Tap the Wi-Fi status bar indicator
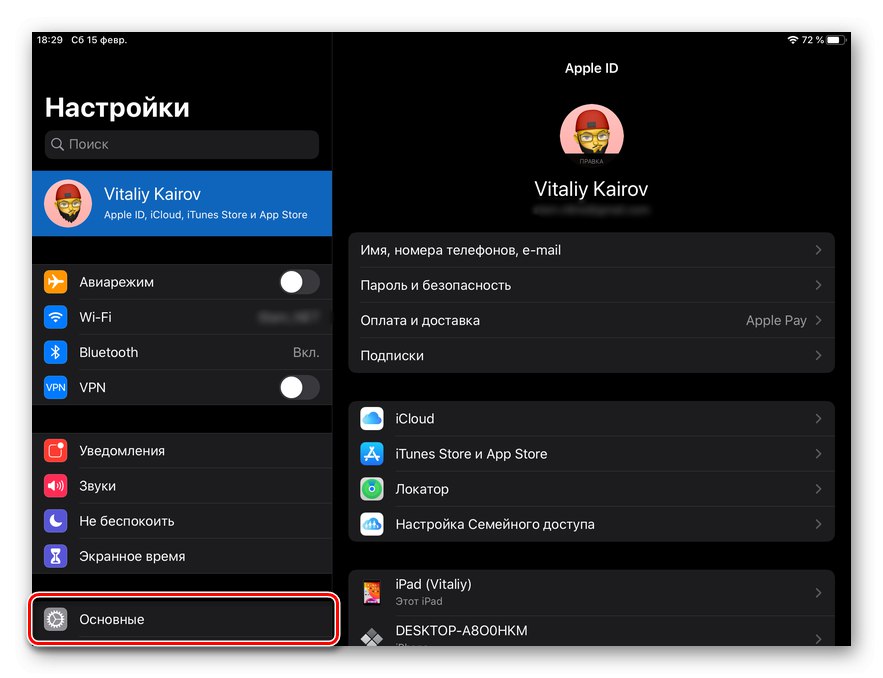 pyautogui.click(x=792, y=40)
